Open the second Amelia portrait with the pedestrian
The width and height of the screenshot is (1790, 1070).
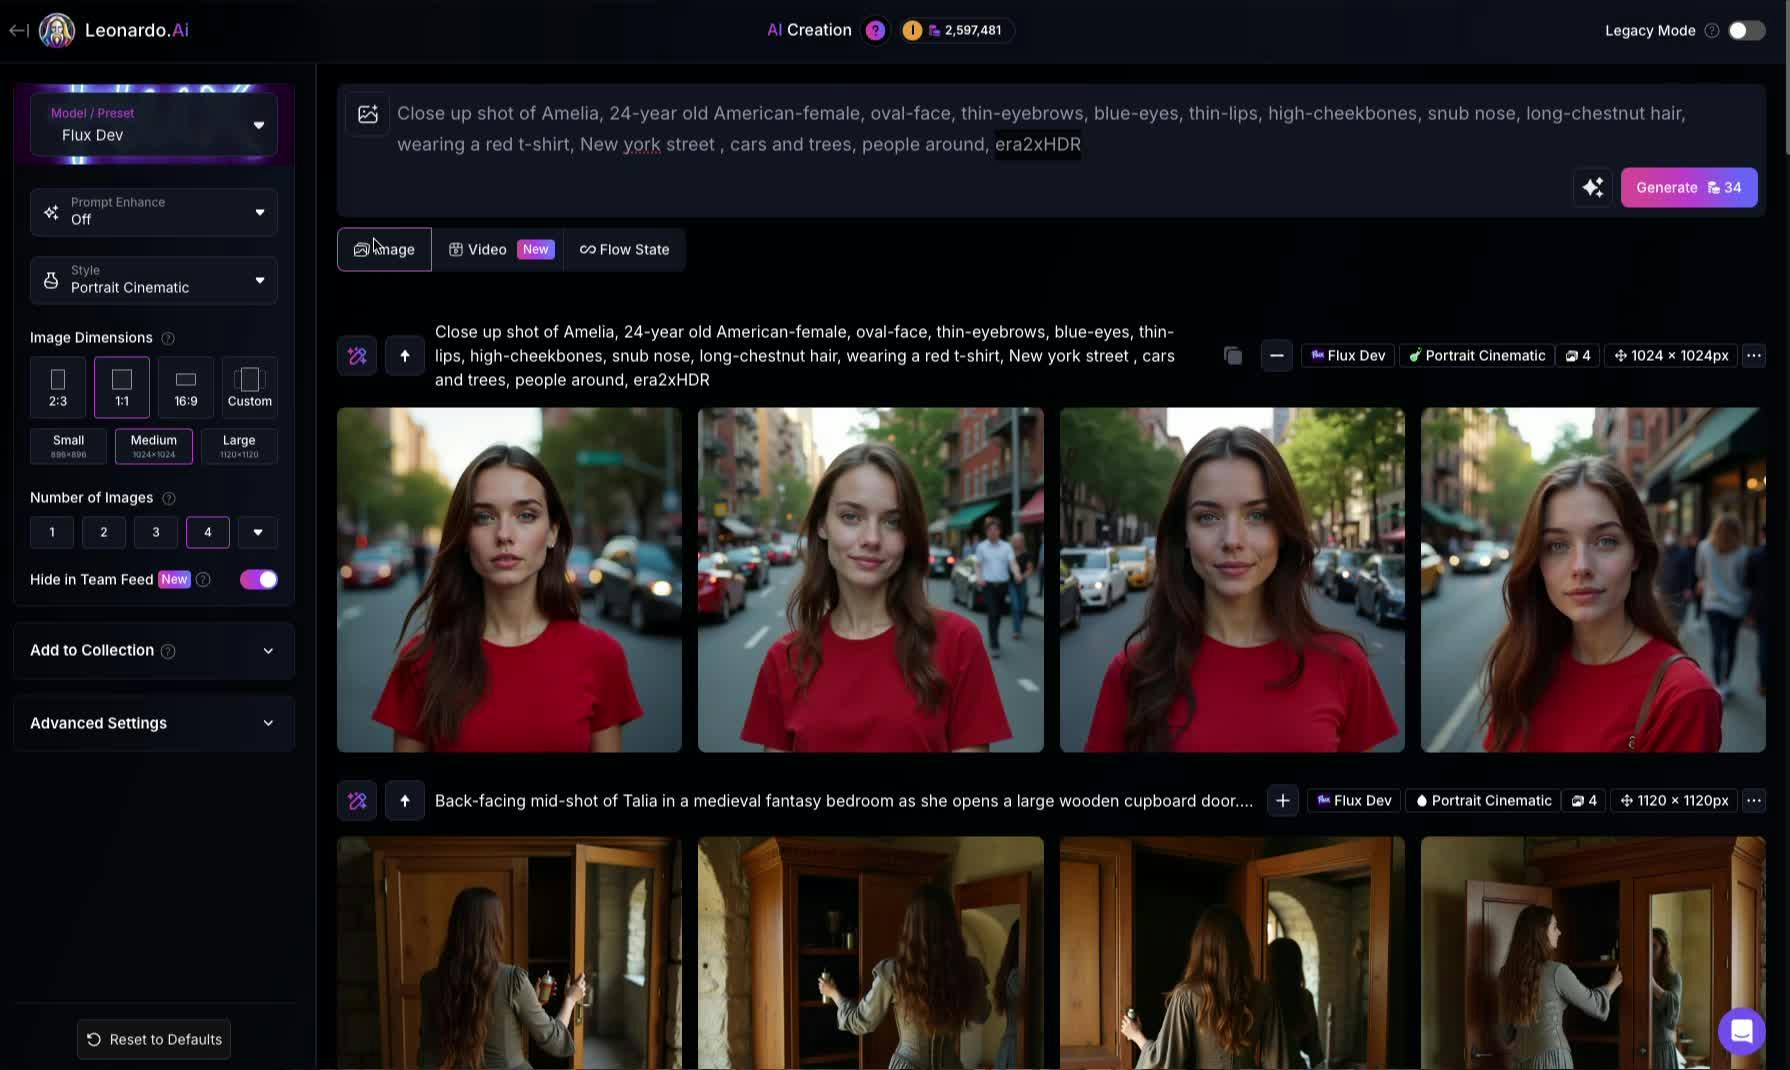(x=871, y=580)
